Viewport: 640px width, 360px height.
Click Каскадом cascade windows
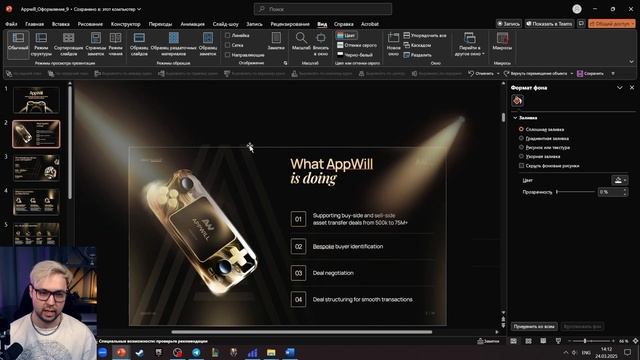coord(417,45)
